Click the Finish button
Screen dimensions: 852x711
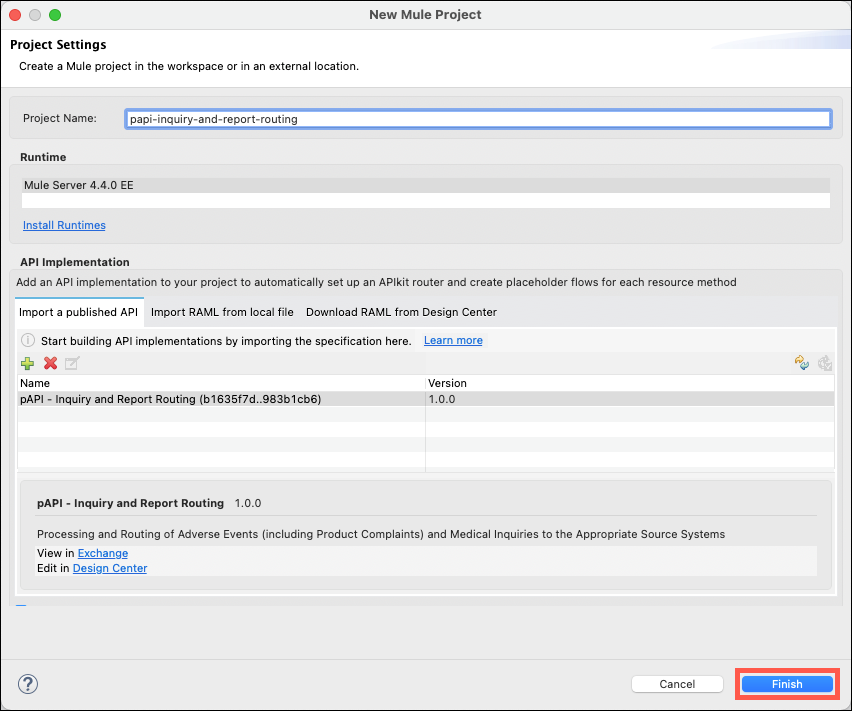click(x=787, y=684)
